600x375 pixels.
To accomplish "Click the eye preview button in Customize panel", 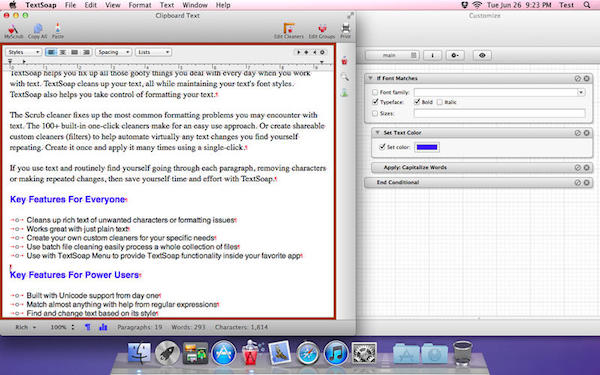I will coord(482,55).
